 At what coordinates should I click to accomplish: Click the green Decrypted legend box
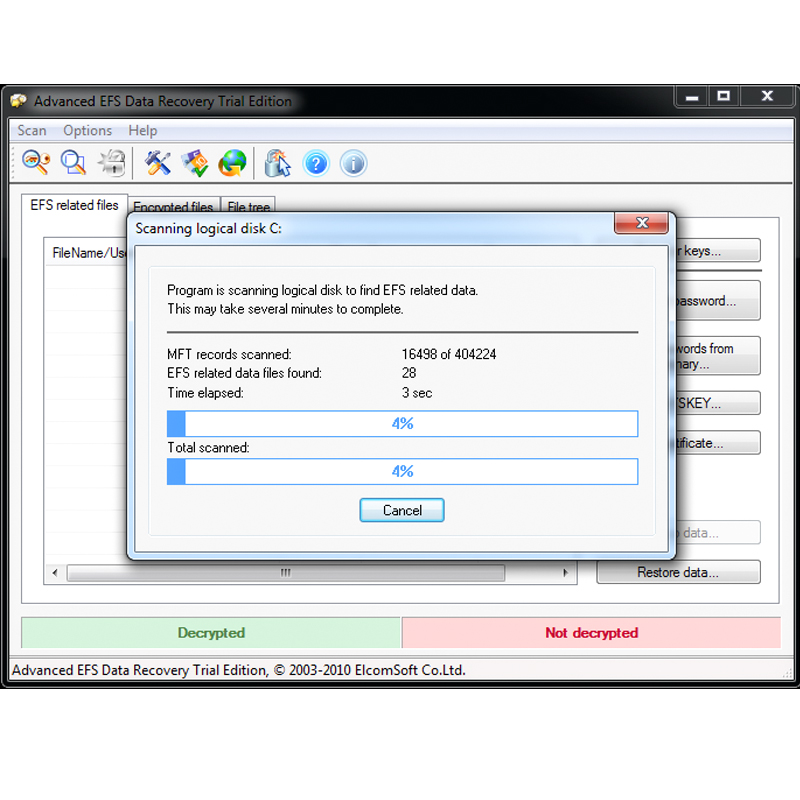pos(211,633)
